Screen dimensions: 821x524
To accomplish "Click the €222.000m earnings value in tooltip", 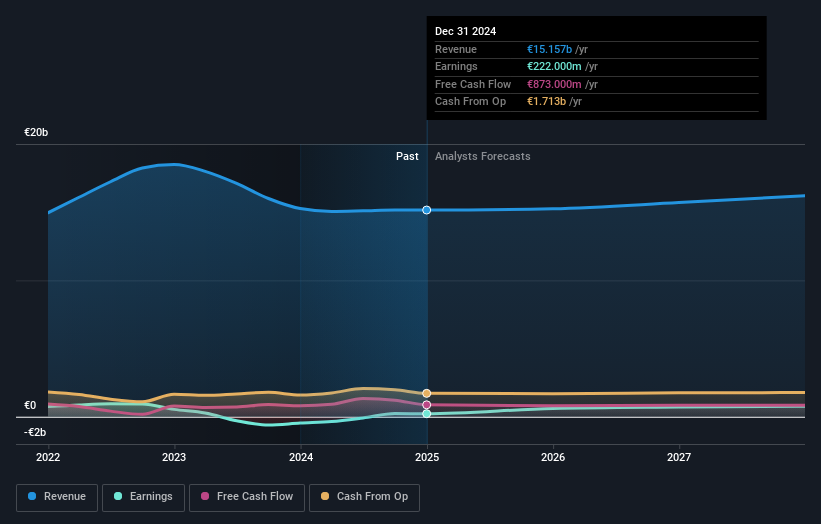I will tap(554, 66).
